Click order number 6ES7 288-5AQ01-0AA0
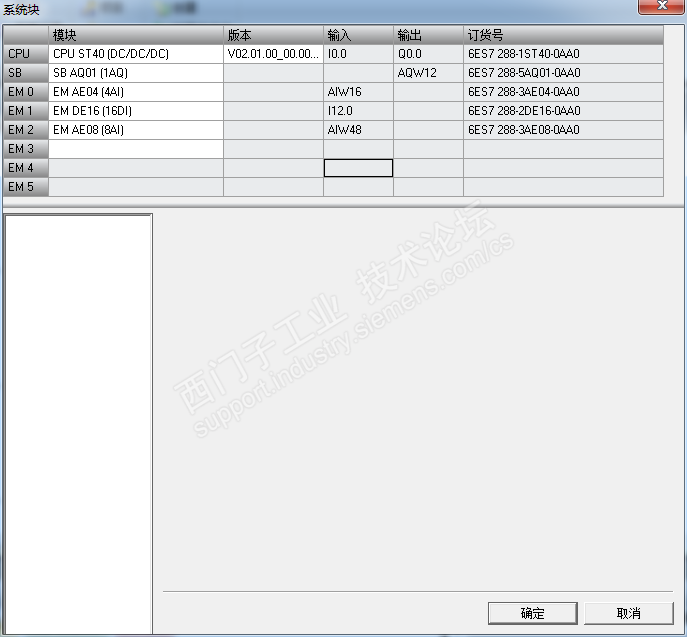 (x=563, y=73)
